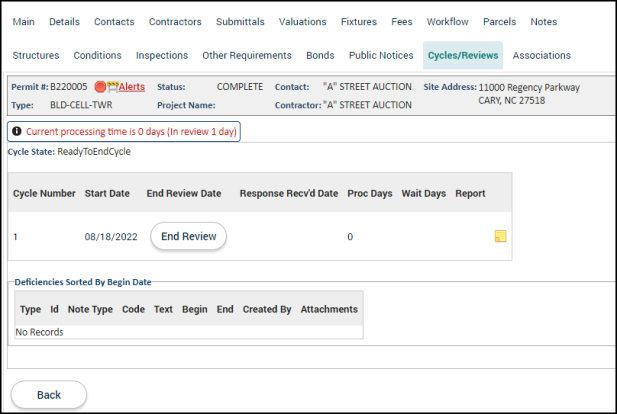Go to the Workflow tab
Image resolution: width=617 pixels, height=414 pixels.
tap(448, 22)
